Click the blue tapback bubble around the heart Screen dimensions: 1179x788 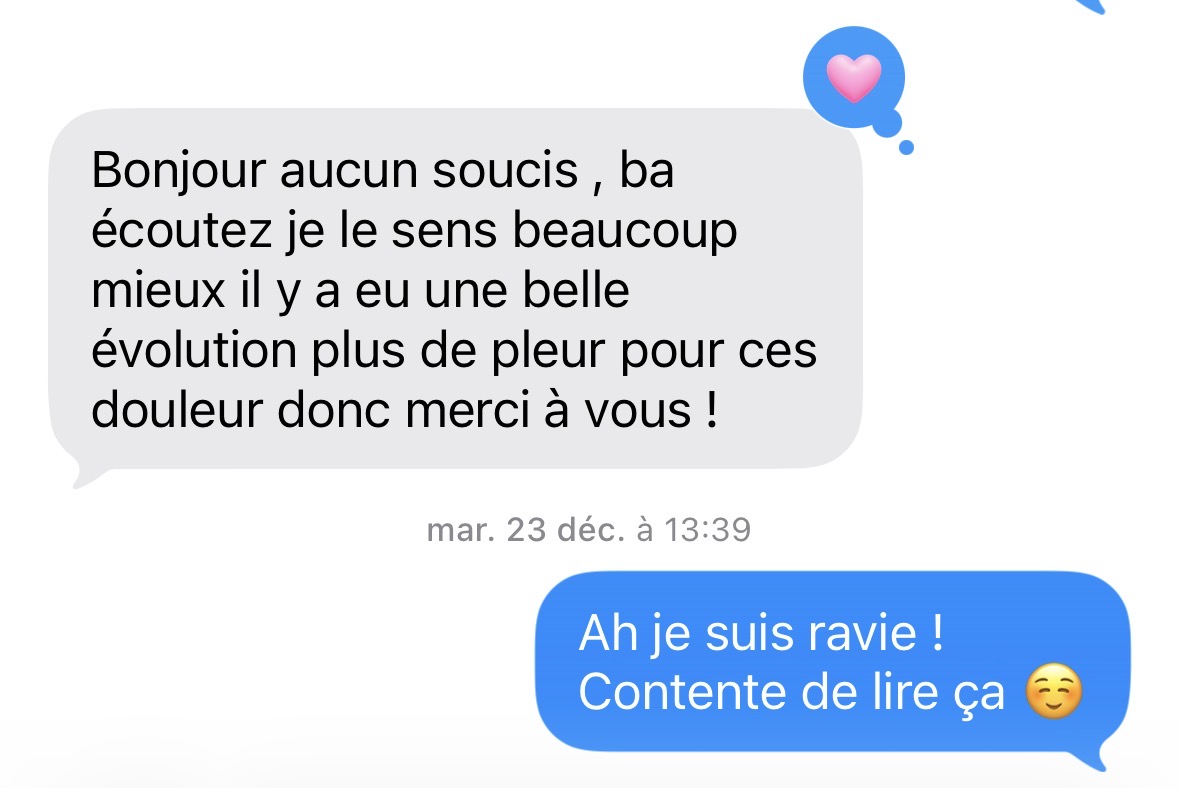coord(853,78)
